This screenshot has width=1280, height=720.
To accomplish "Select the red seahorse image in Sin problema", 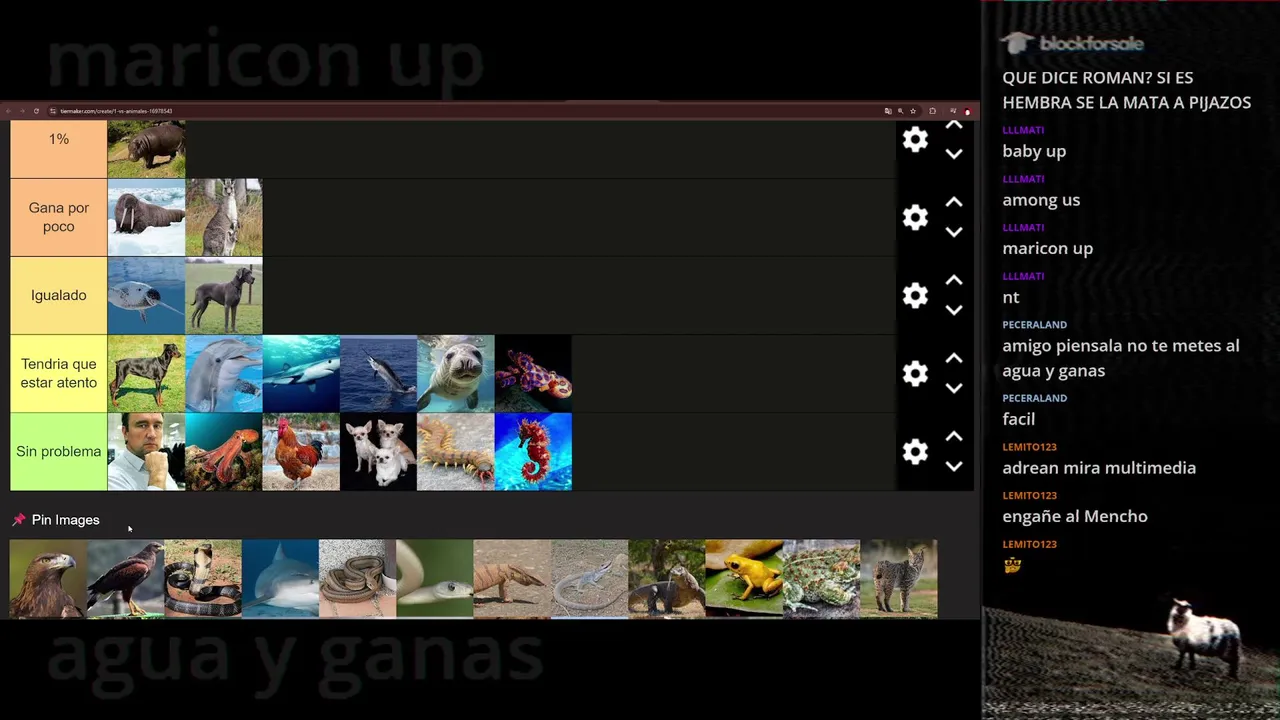I will (533, 451).
